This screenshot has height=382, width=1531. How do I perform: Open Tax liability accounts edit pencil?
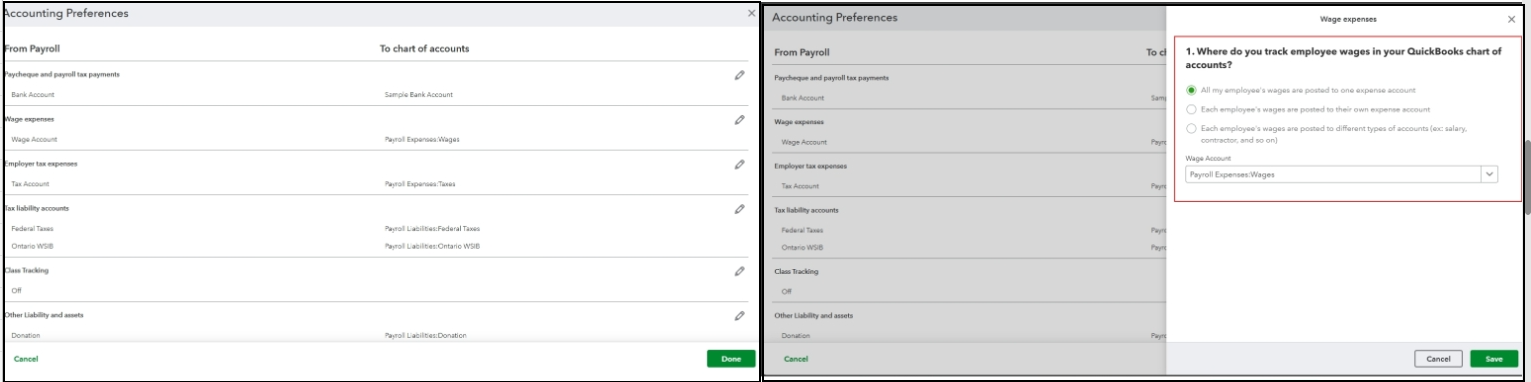739,209
